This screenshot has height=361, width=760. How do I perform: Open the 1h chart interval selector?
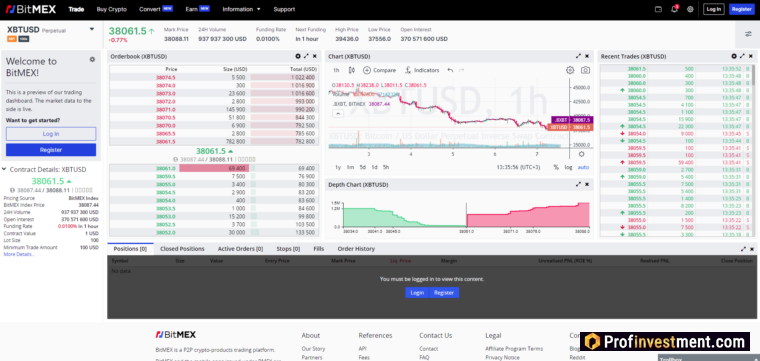pos(336,70)
